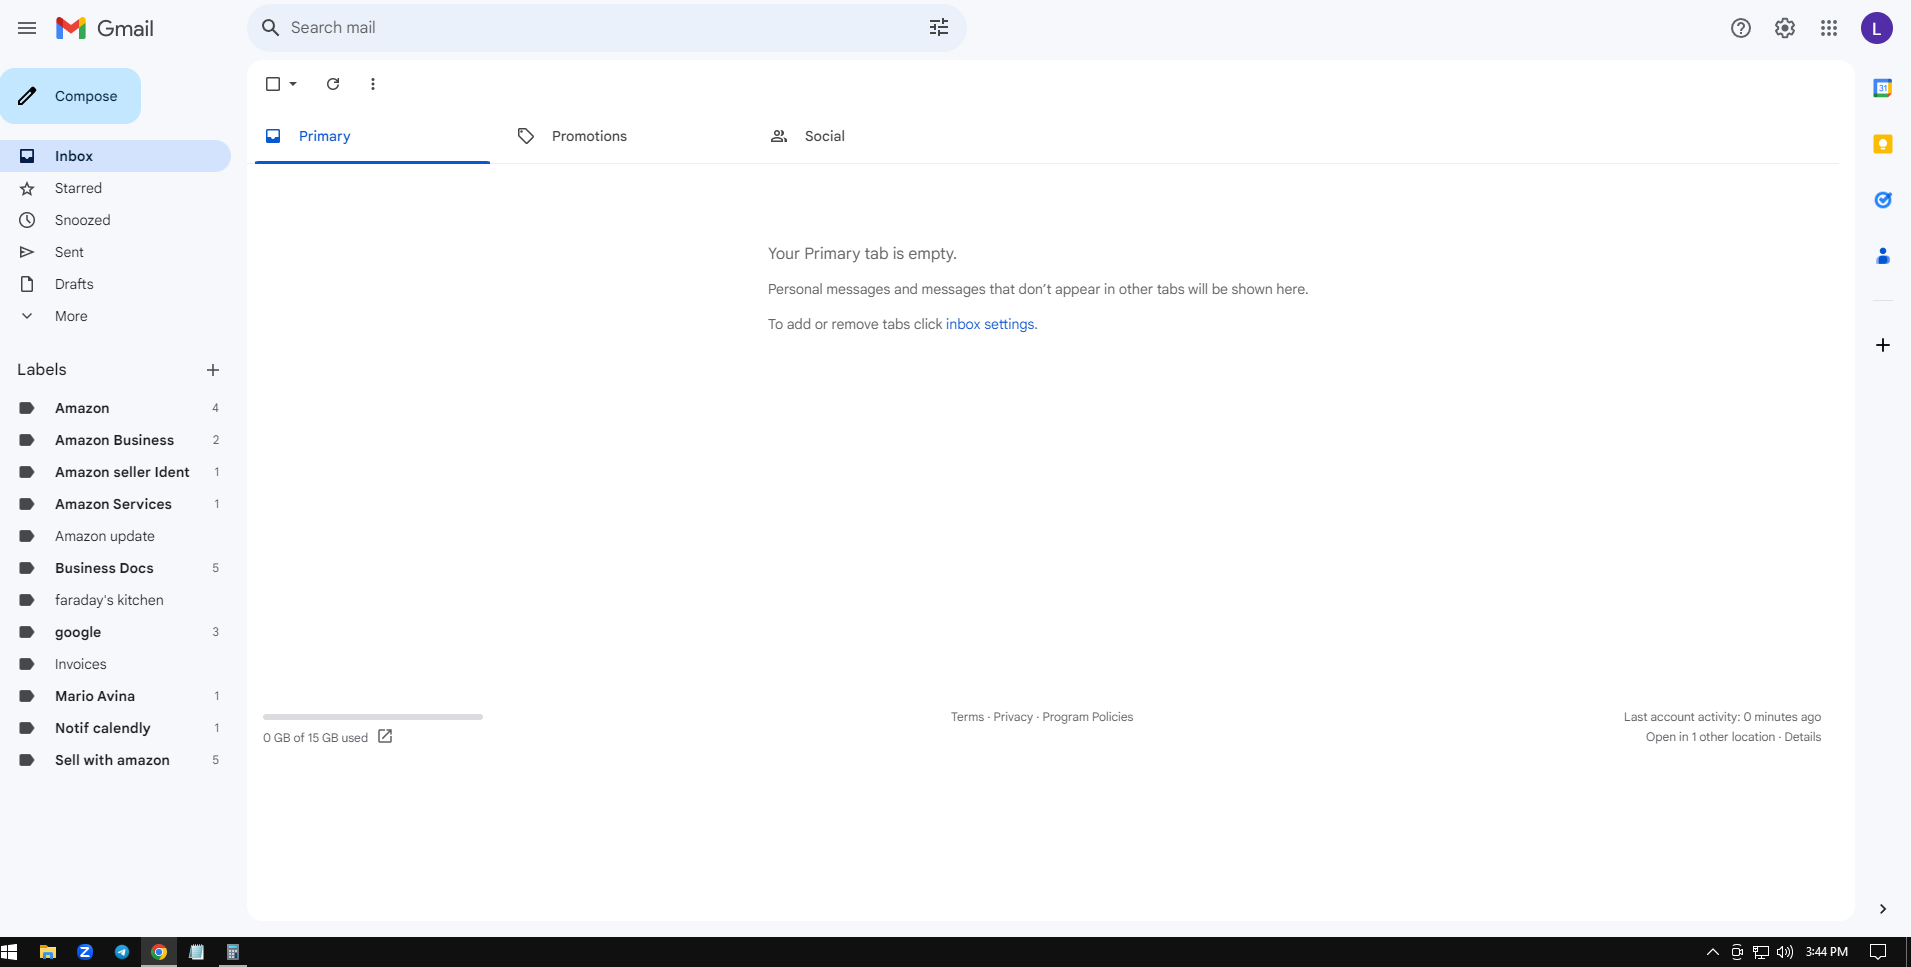1911x967 pixels.
Task: Click the inbox settings link
Action: point(990,324)
